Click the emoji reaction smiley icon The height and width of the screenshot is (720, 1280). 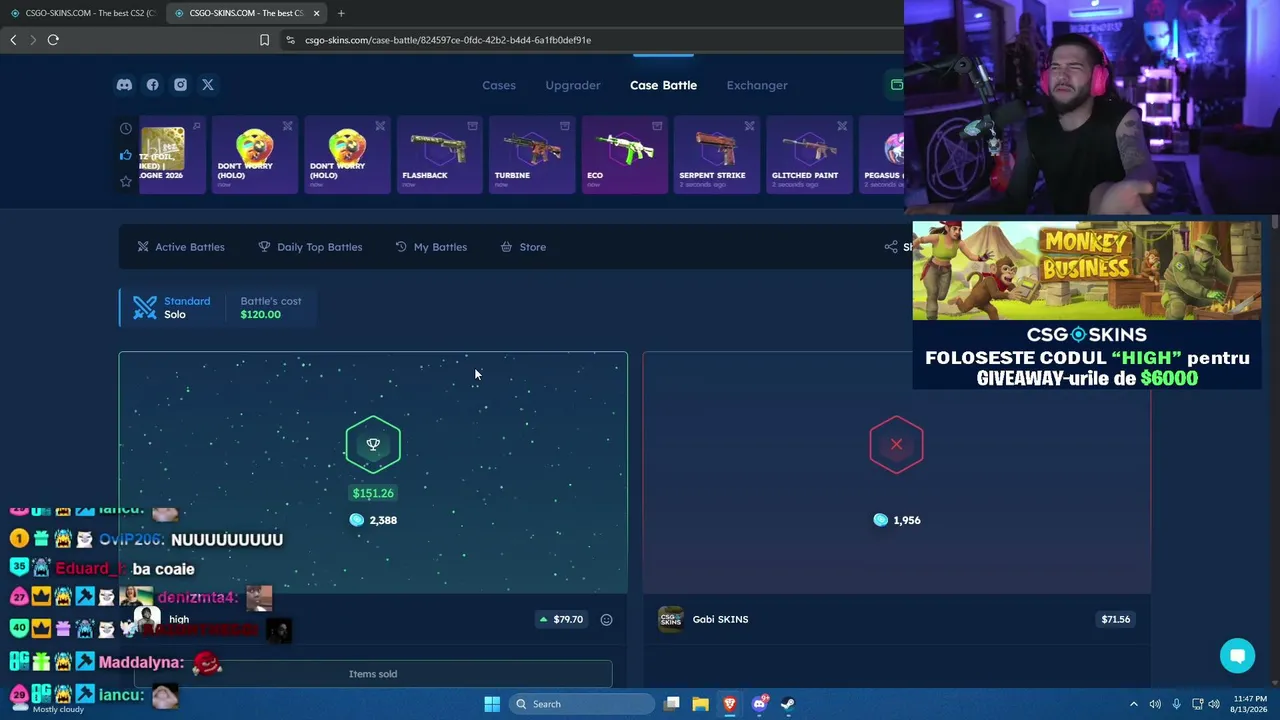(606, 620)
